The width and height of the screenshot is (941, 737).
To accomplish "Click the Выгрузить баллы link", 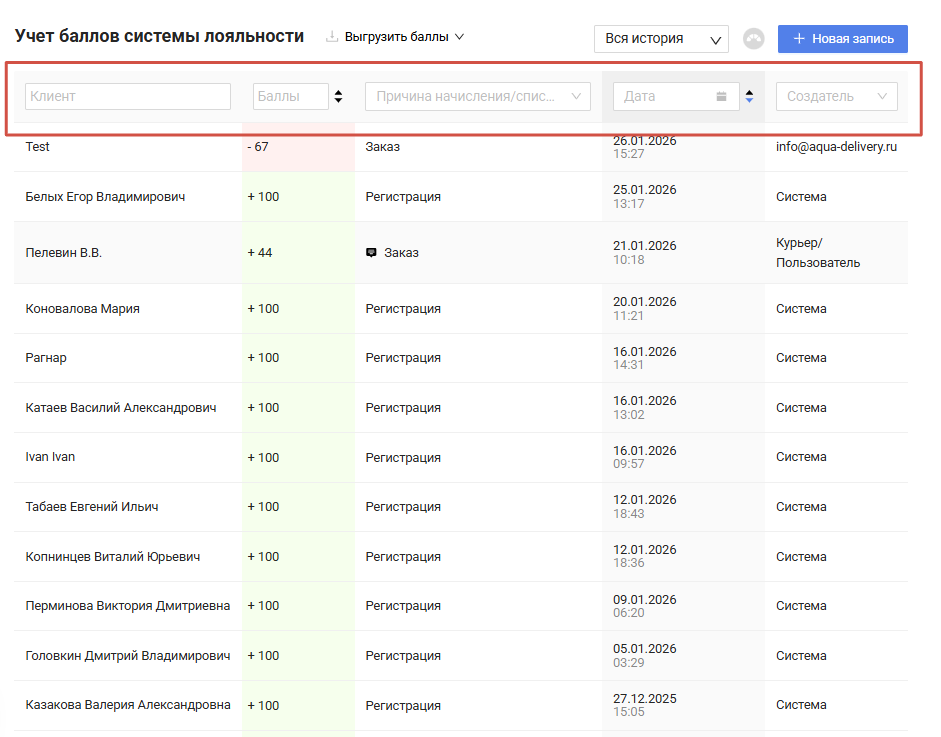I will [x=396, y=37].
